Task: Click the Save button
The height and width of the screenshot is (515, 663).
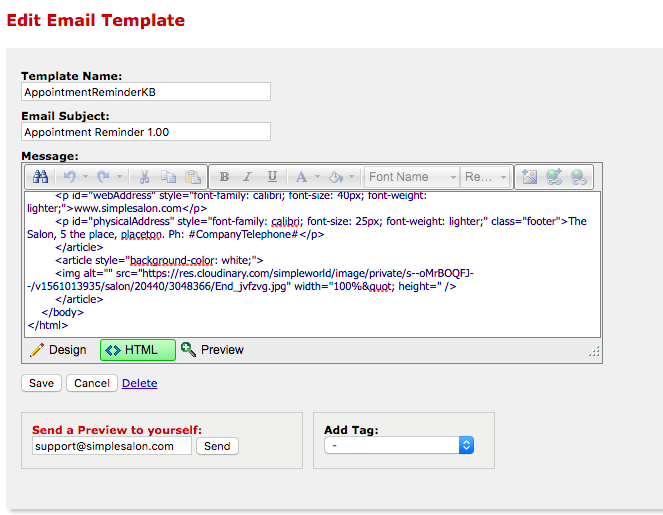Action: tap(41, 383)
